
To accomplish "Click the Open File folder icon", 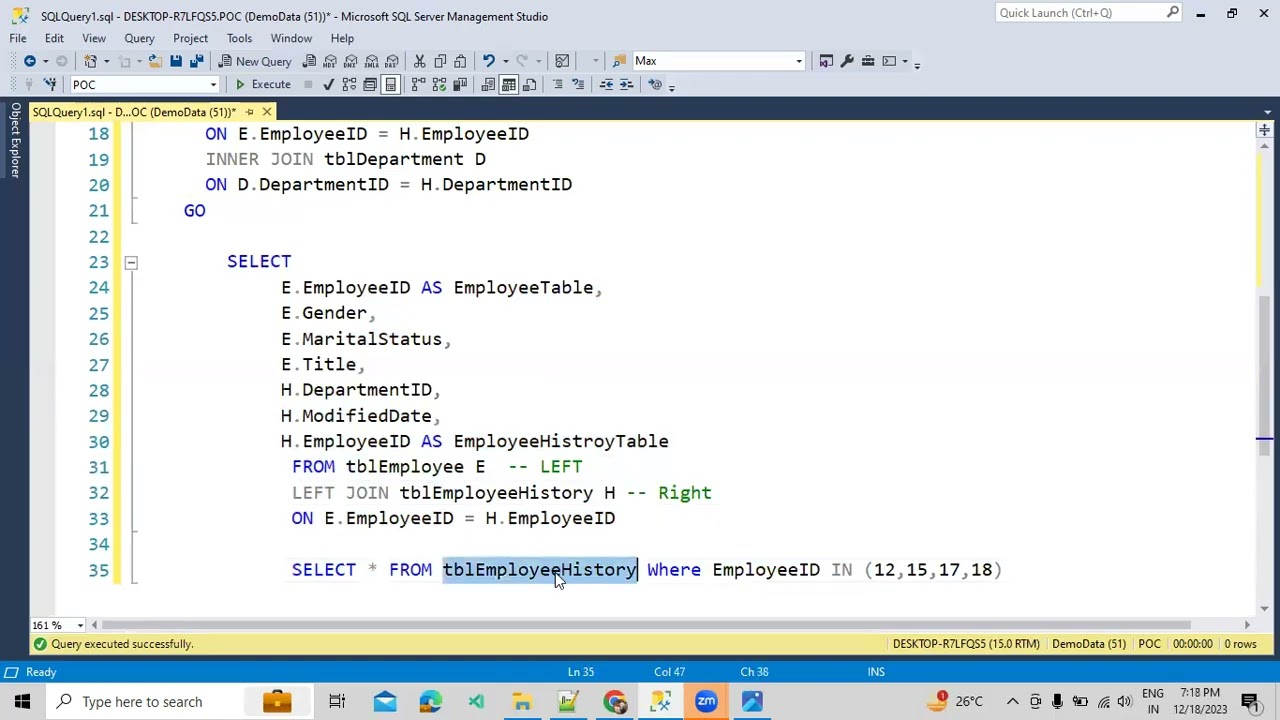I will (155, 61).
